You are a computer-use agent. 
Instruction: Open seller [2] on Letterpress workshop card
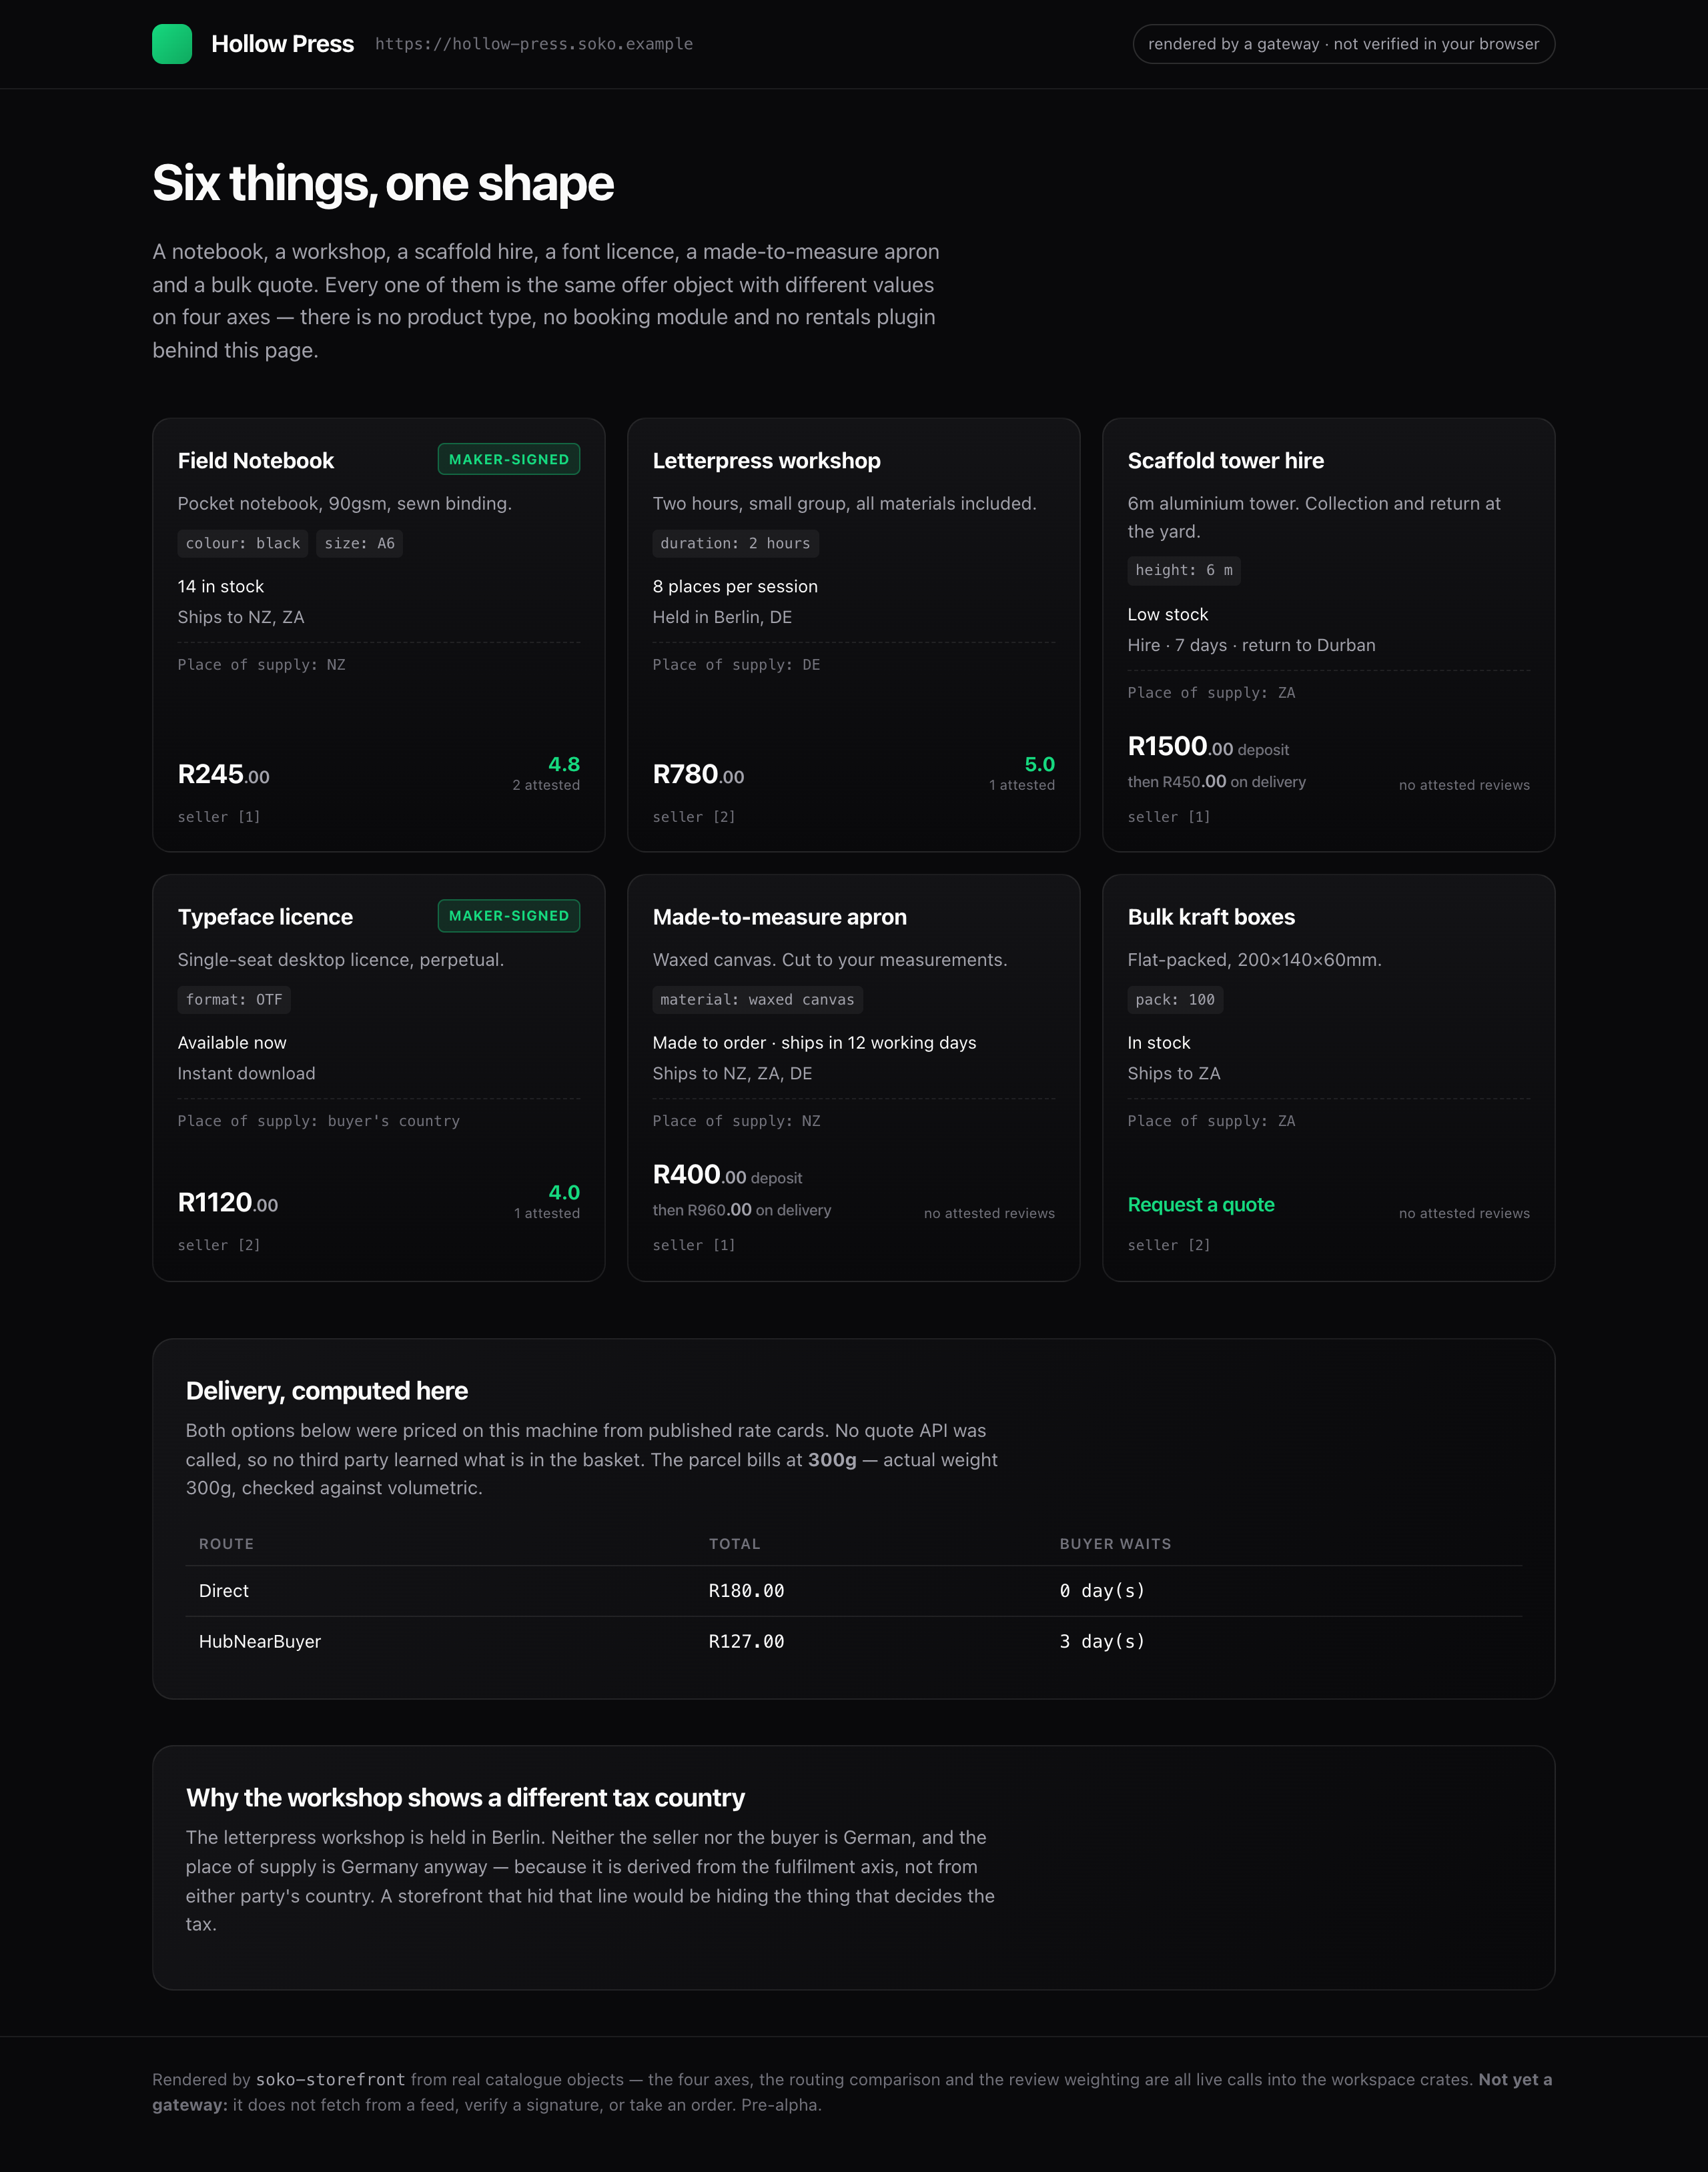coord(694,817)
